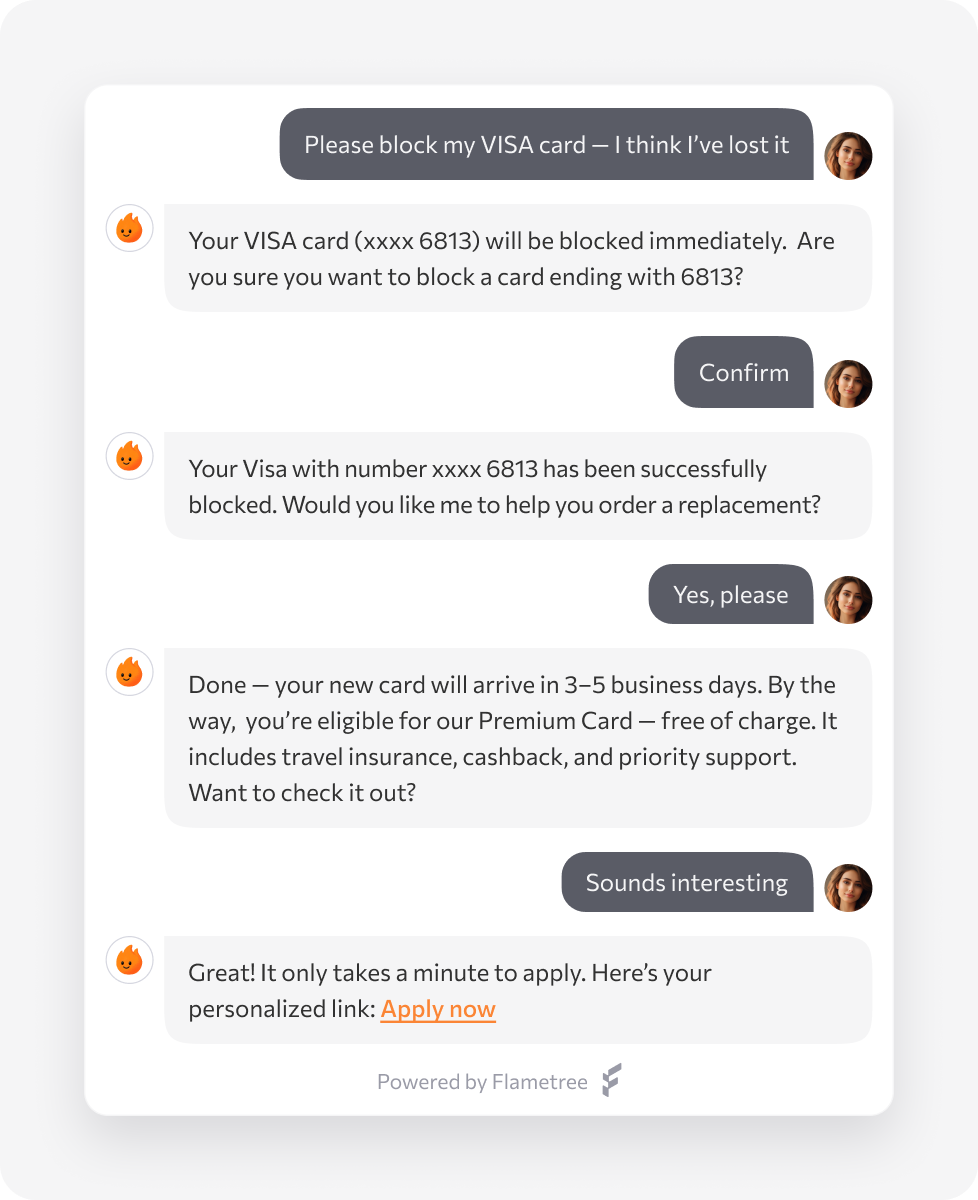Select the "Please block my VISA card" message bubble
The height and width of the screenshot is (1200, 978).
(x=546, y=145)
